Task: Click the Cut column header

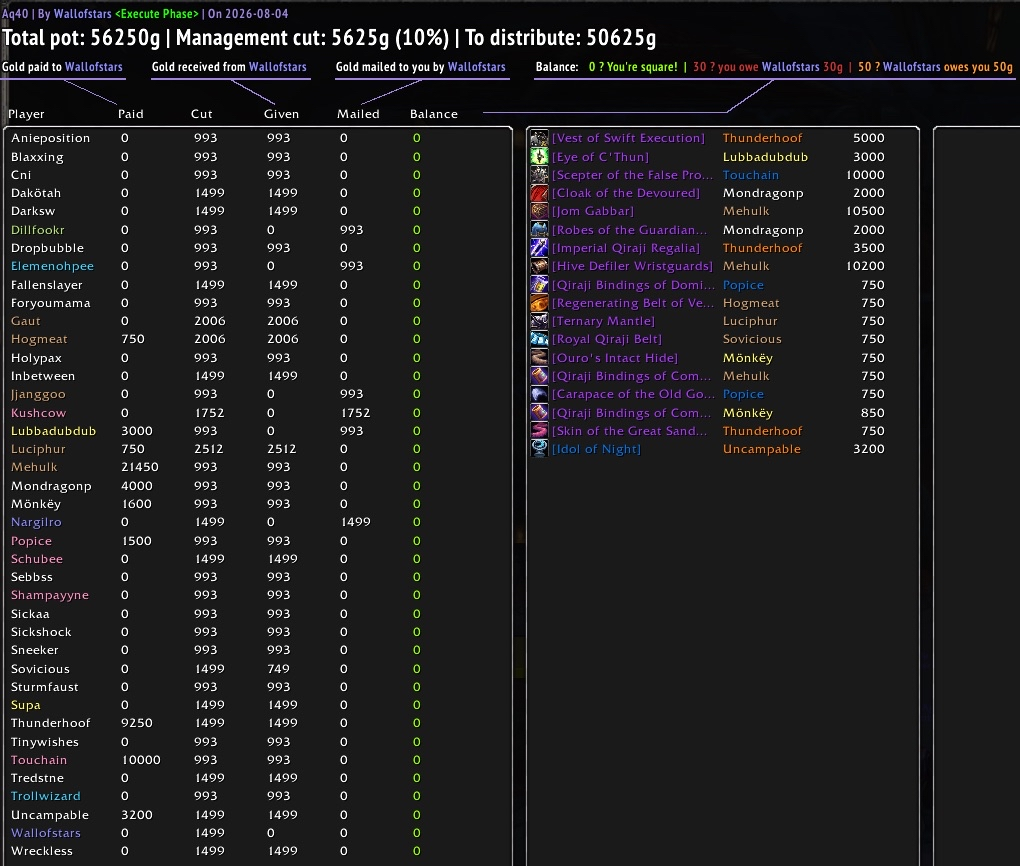Action: [202, 114]
